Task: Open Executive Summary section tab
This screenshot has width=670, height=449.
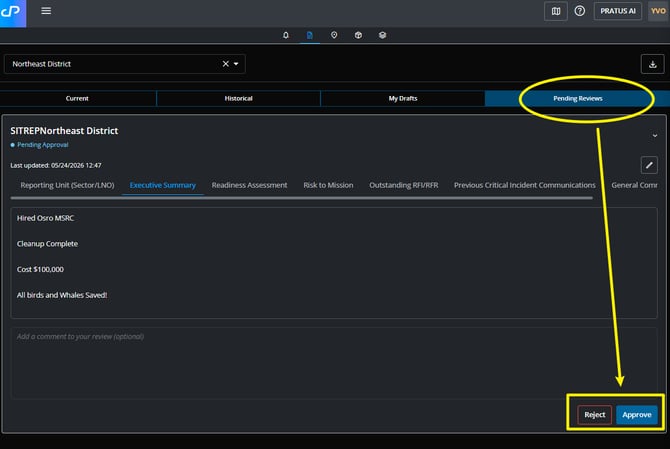Action: click(x=162, y=185)
